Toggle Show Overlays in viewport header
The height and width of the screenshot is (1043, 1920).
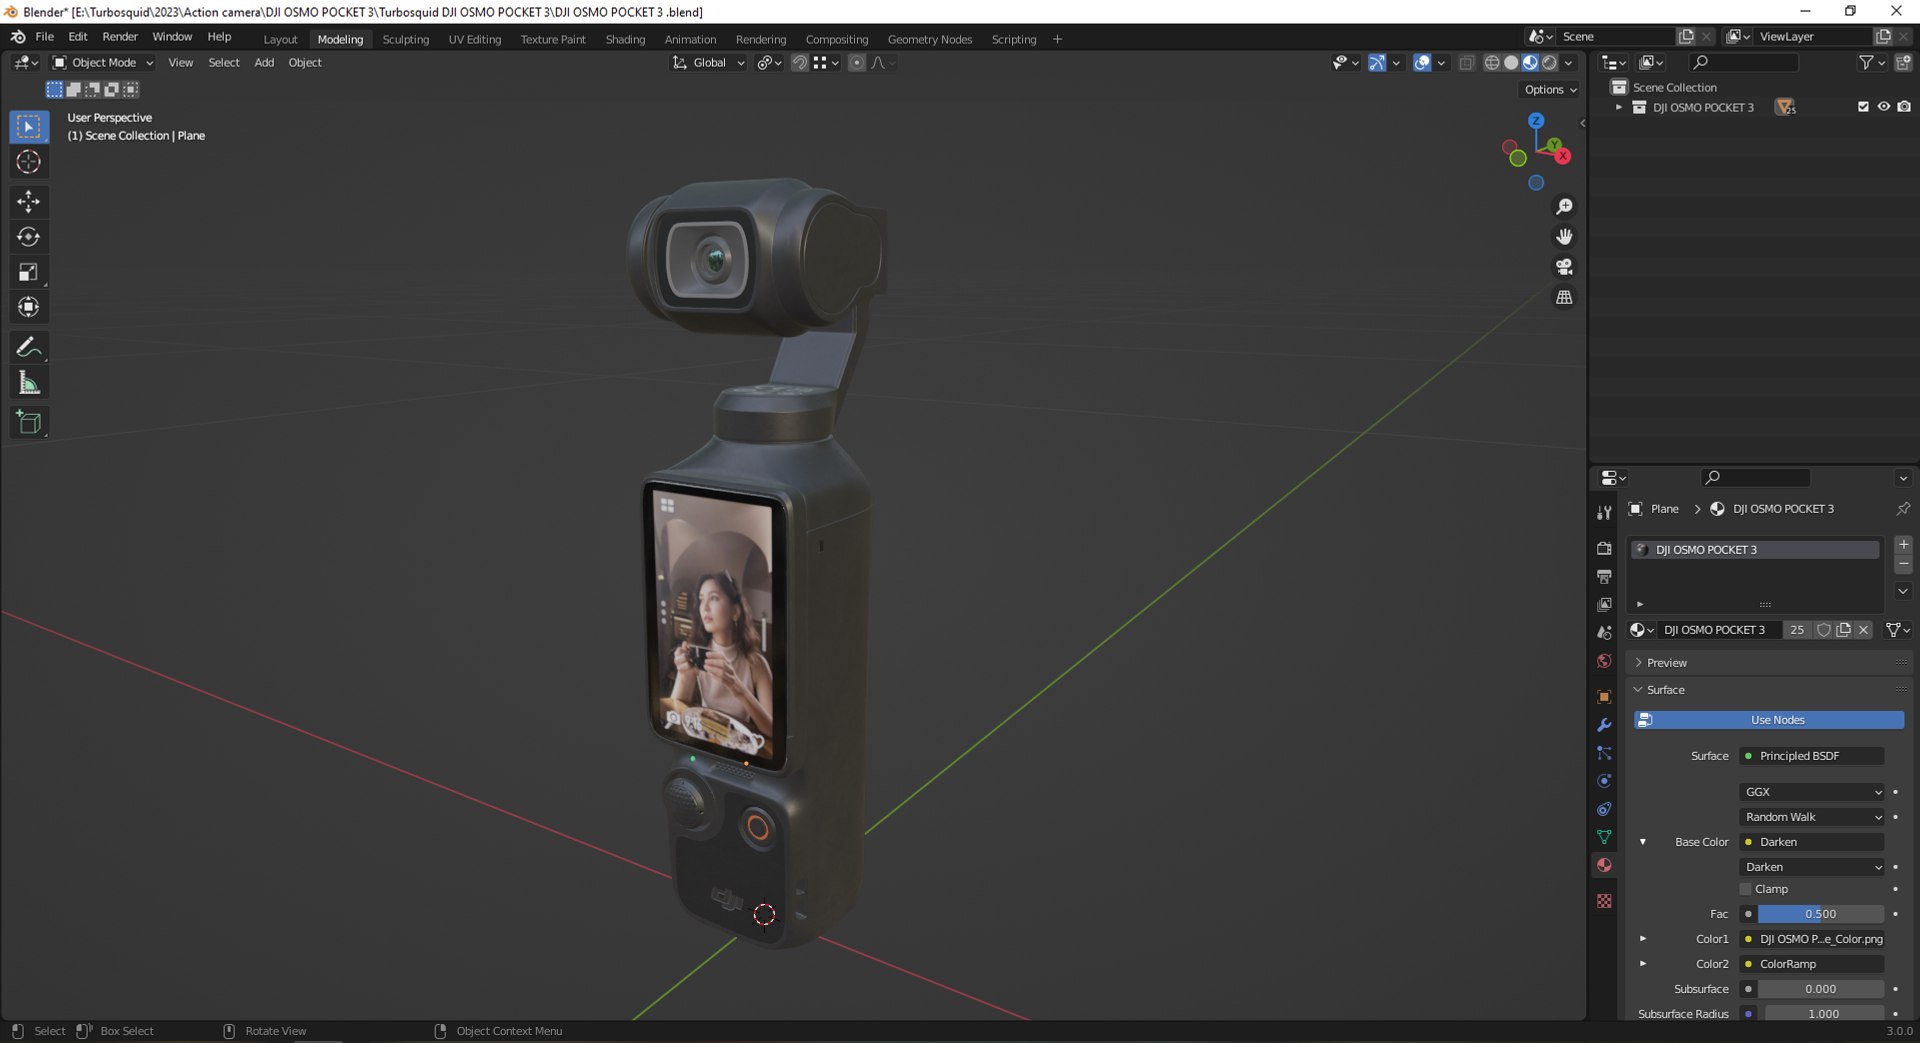1422,63
